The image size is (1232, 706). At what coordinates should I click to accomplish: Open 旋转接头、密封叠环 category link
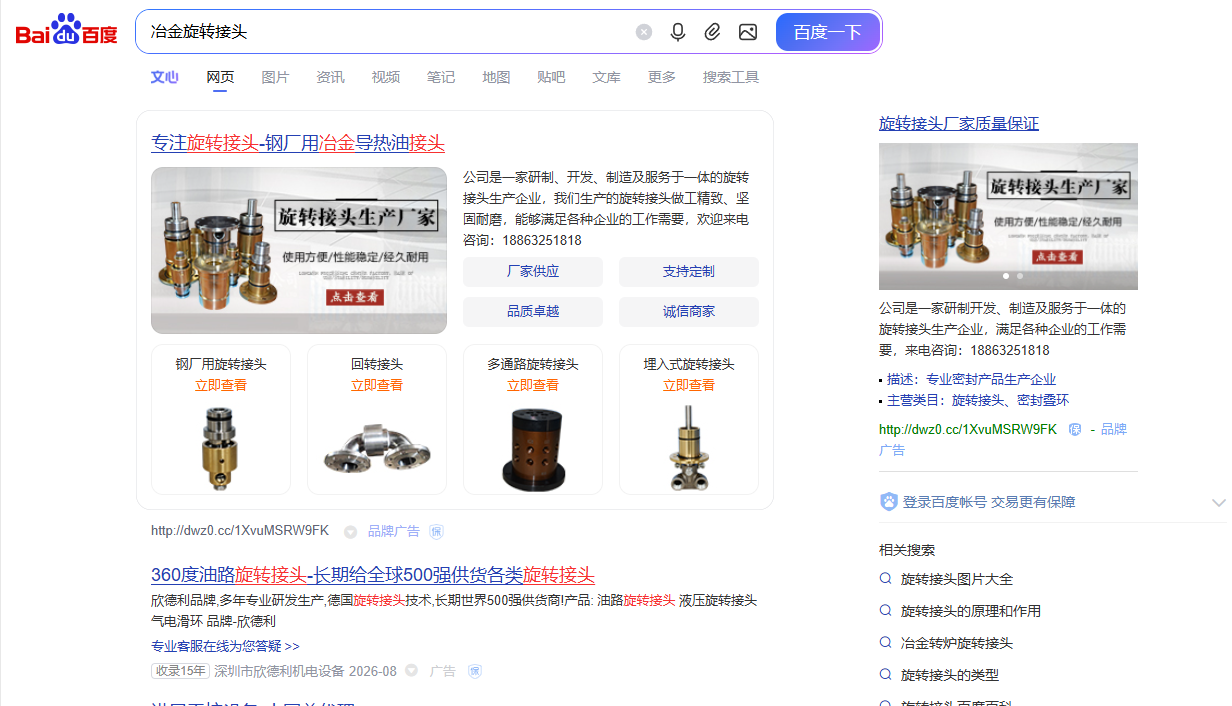click(1010, 400)
